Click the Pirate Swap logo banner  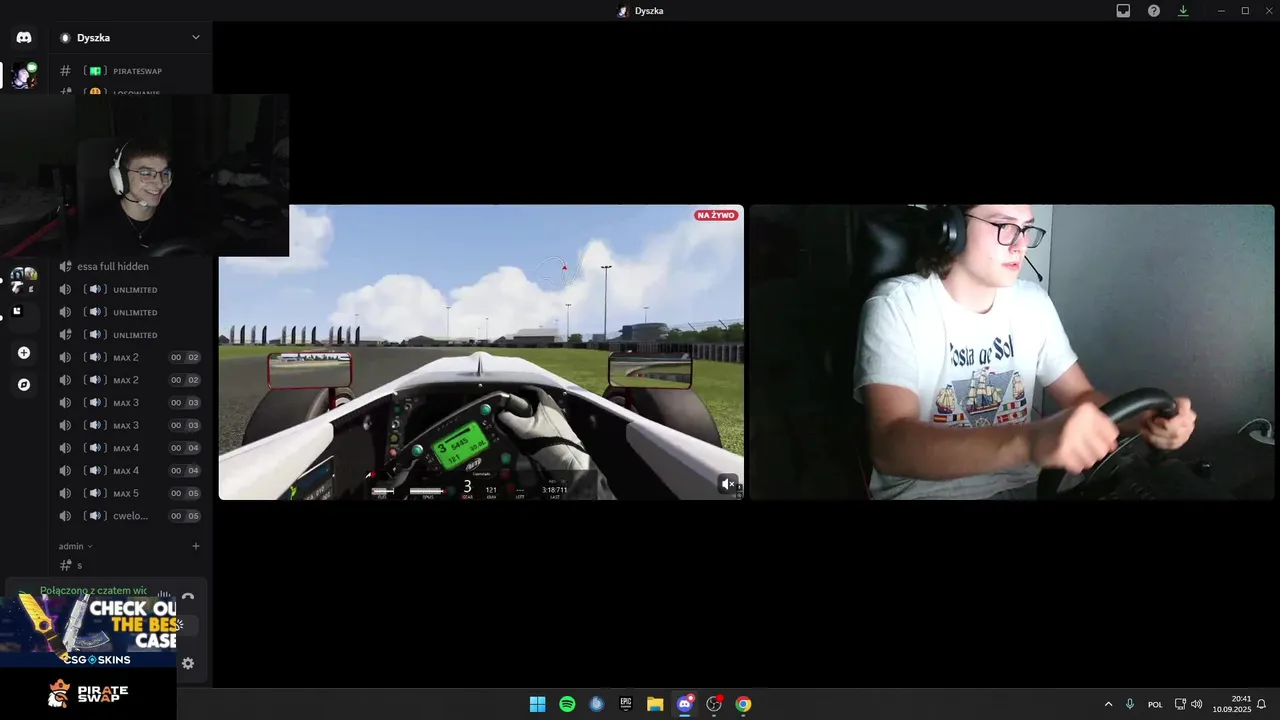(x=88, y=693)
